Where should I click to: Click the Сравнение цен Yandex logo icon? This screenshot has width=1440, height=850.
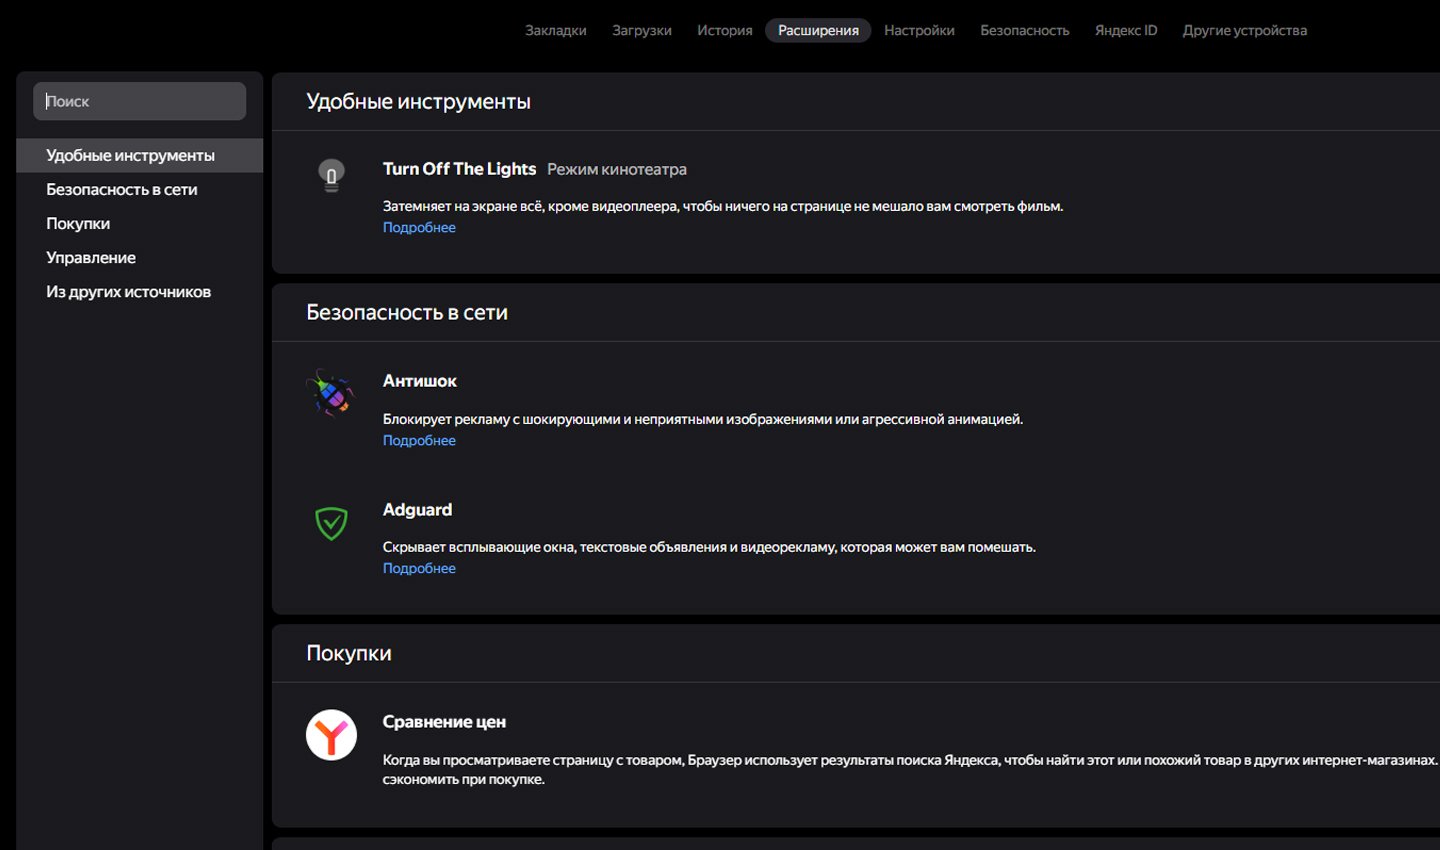click(x=331, y=735)
